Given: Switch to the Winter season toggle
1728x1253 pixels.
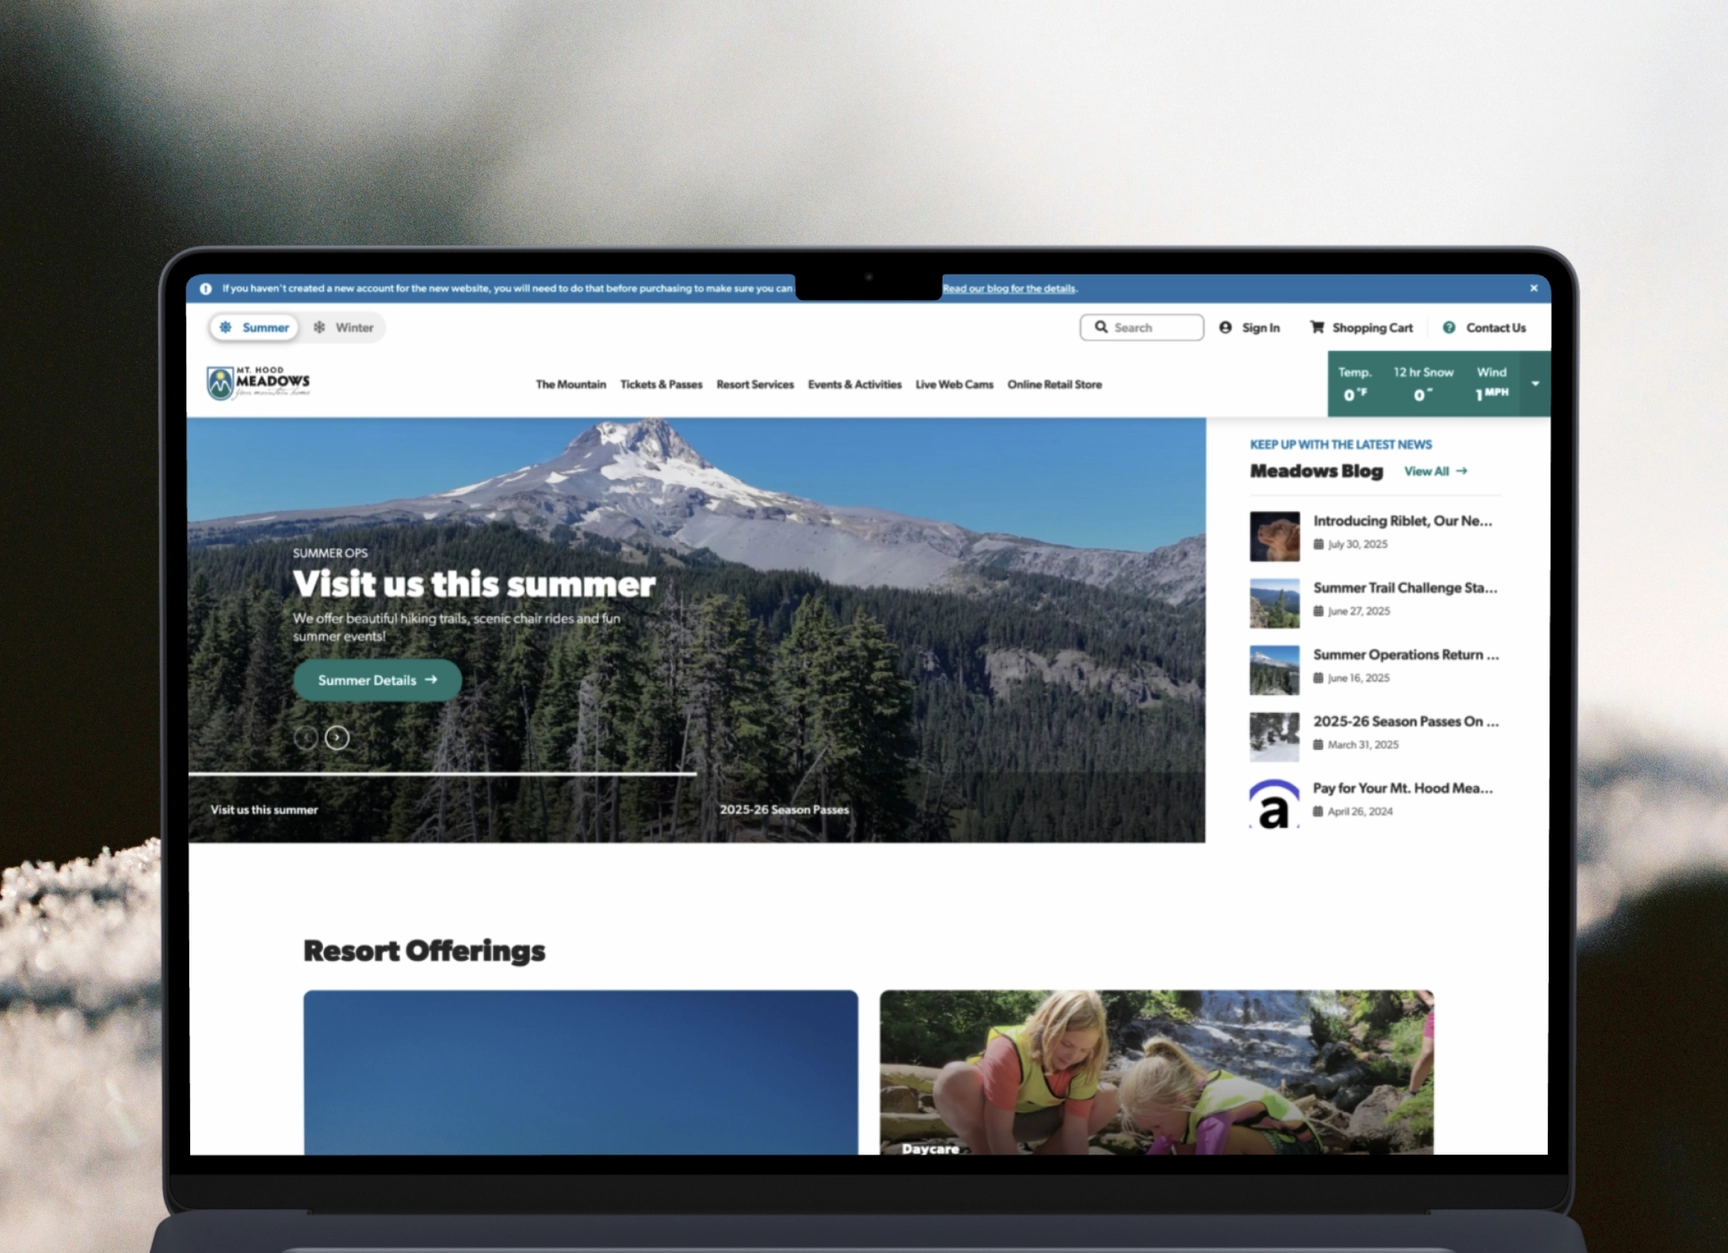Looking at the screenshot, I should [x=344, y=327].
